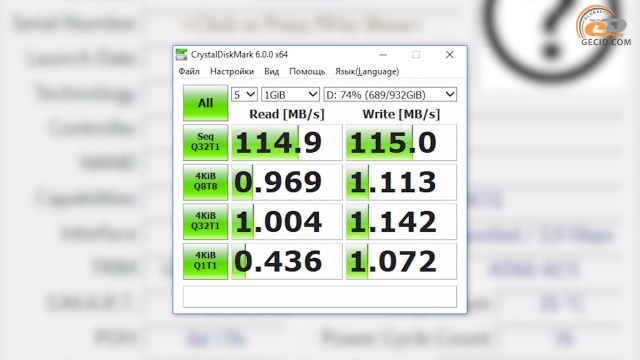
Task: Run all benchmarks with the All button
Action: pyautogui.click(x=205, y=103)
